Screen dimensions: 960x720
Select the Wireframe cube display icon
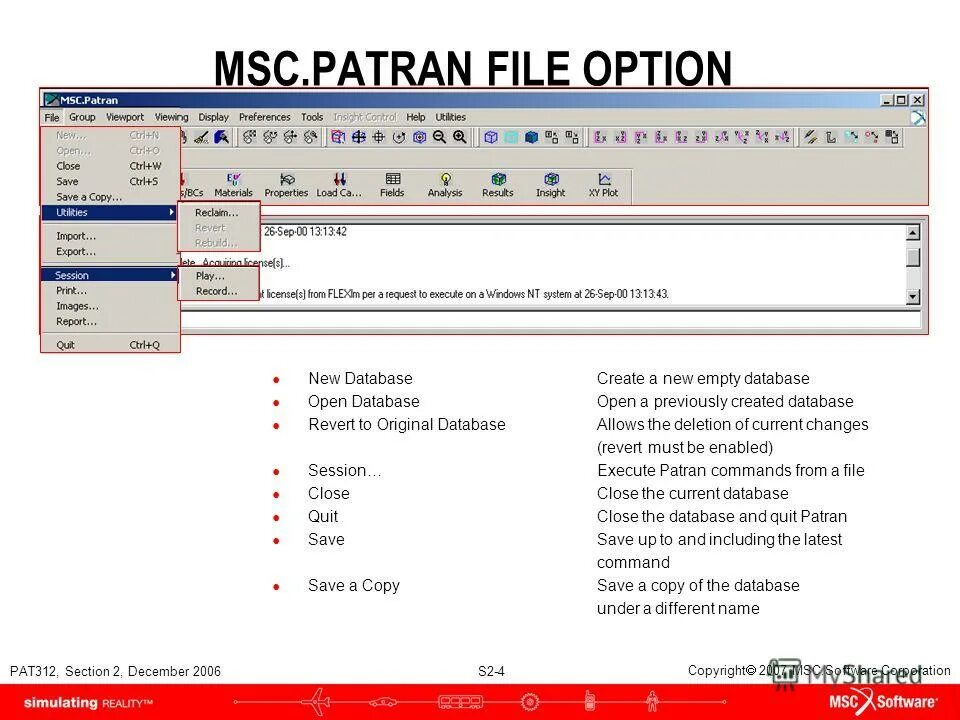click(x=490, y=137)
